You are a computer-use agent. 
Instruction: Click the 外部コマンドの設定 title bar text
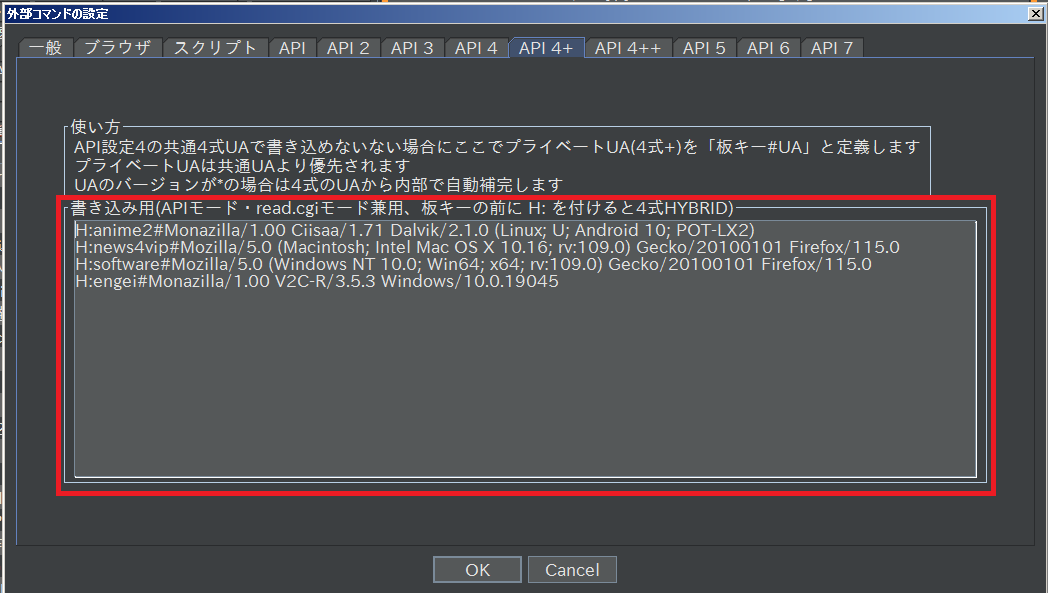[57, 13]
